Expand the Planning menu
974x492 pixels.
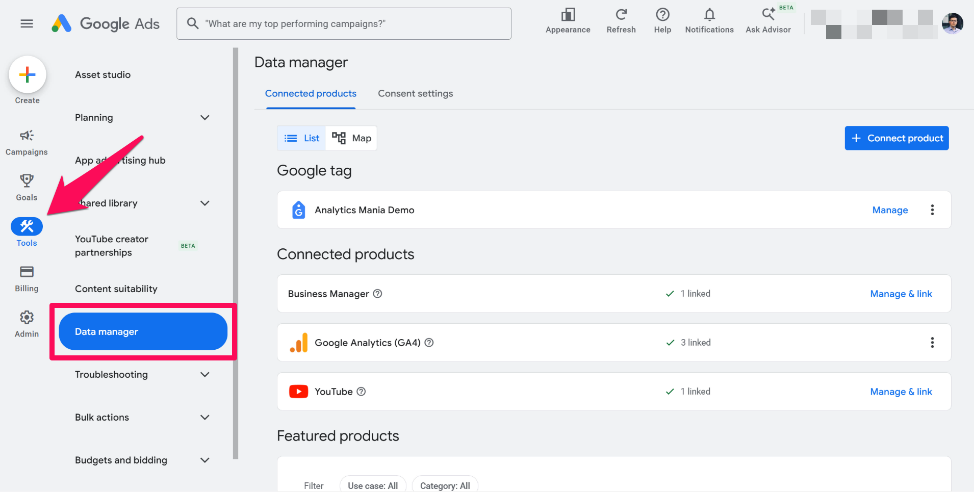(205, 117)
